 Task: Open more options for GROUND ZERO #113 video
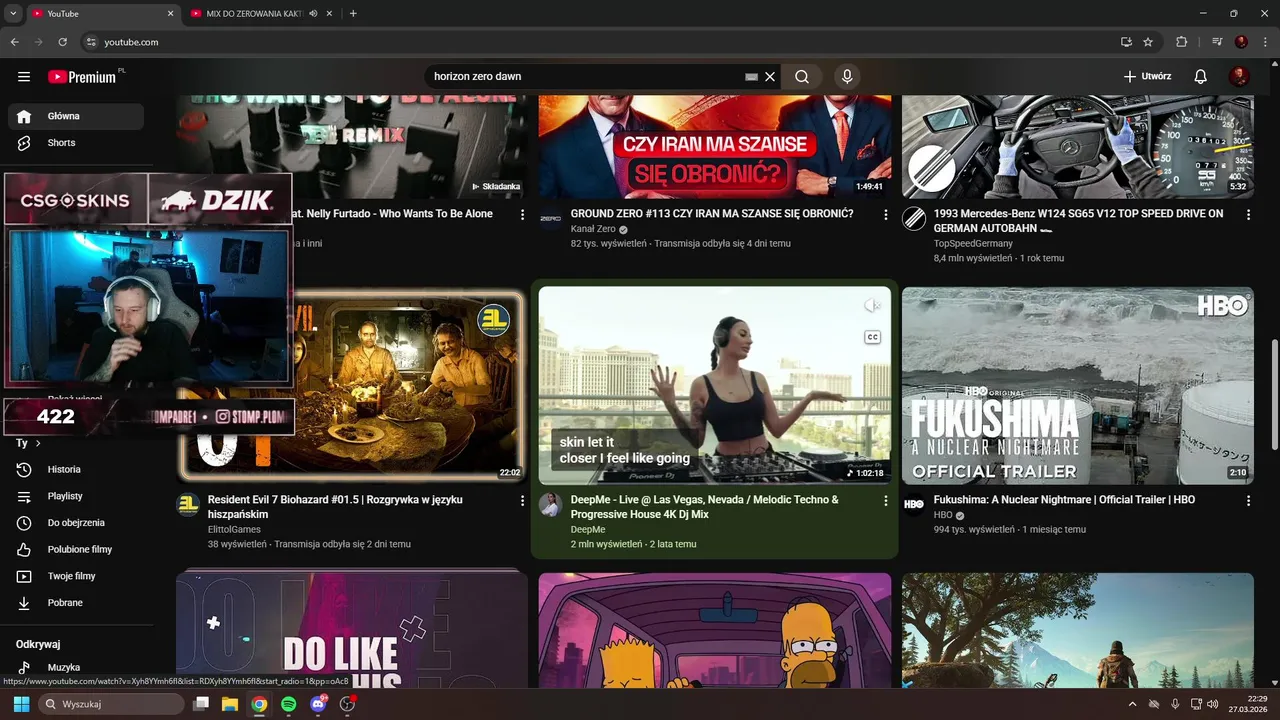point(885,214)
